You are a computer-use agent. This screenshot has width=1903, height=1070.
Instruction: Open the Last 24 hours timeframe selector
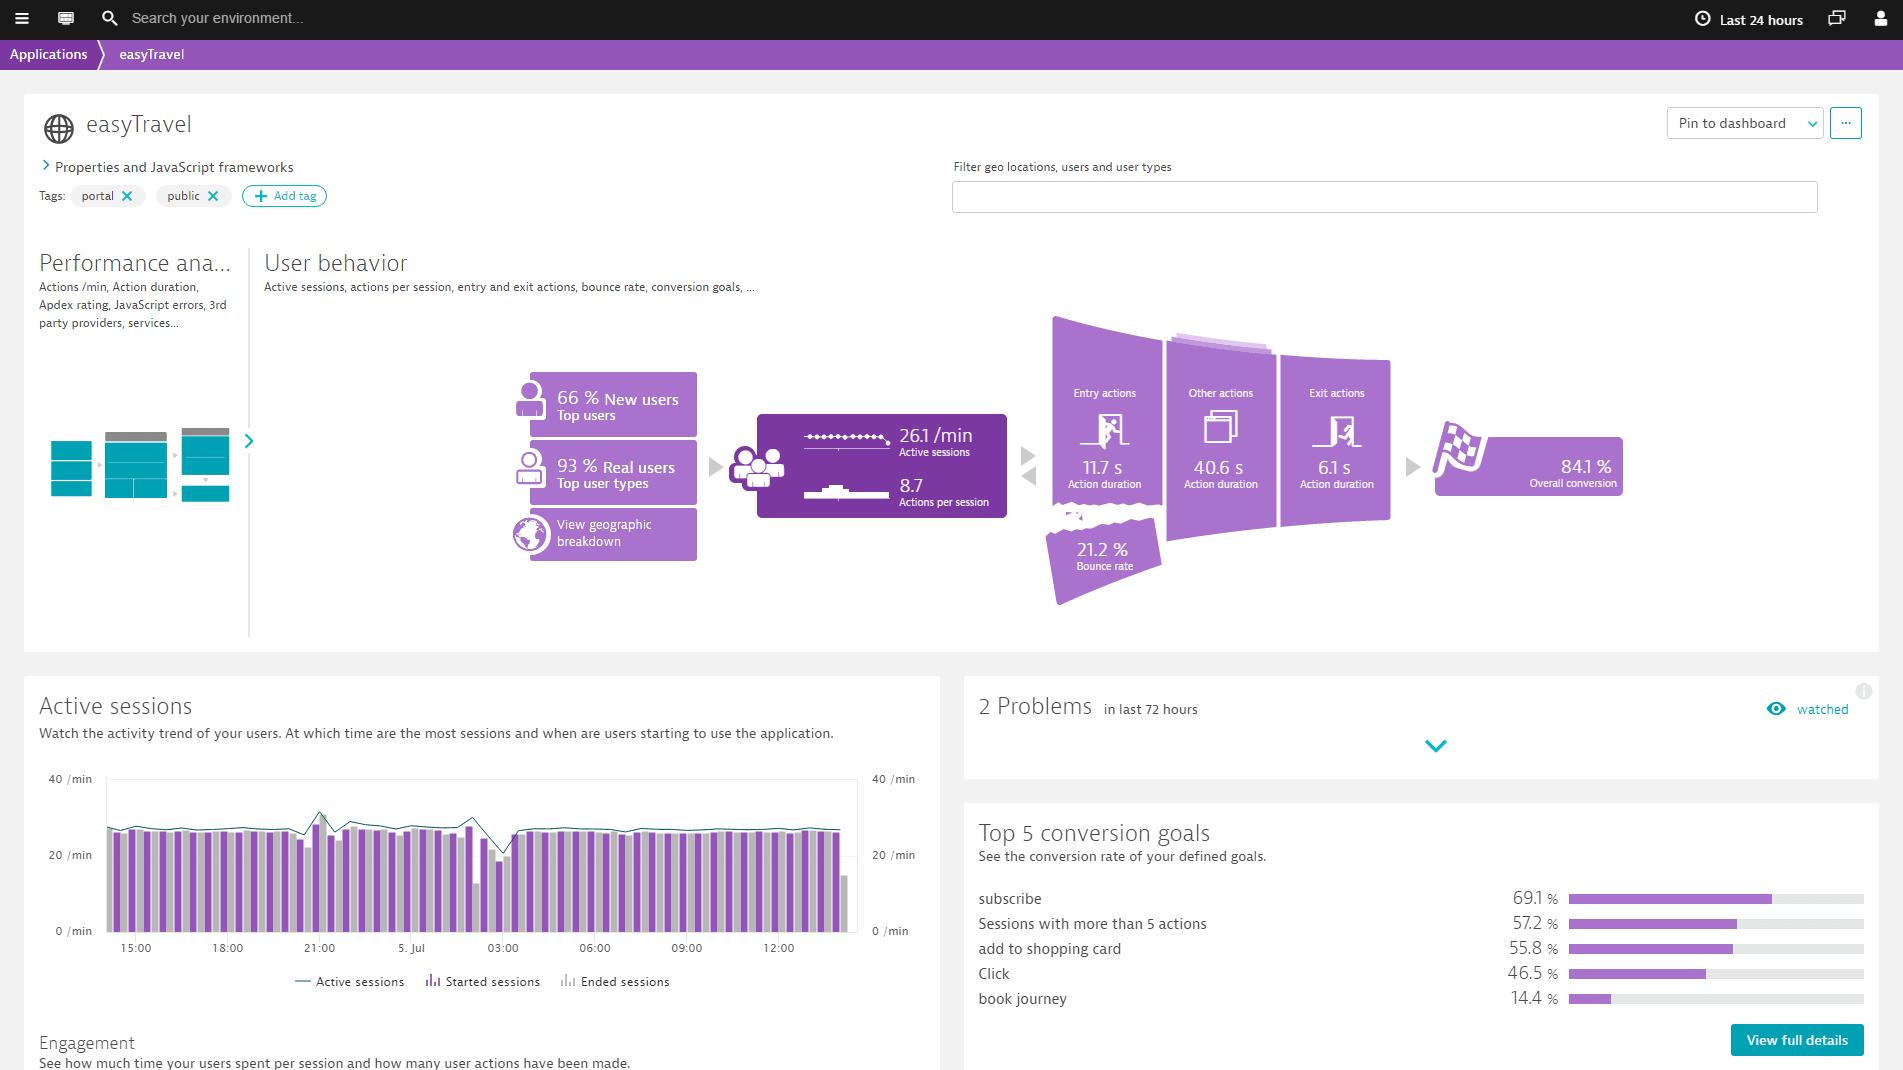click(x=1749, y=19)
